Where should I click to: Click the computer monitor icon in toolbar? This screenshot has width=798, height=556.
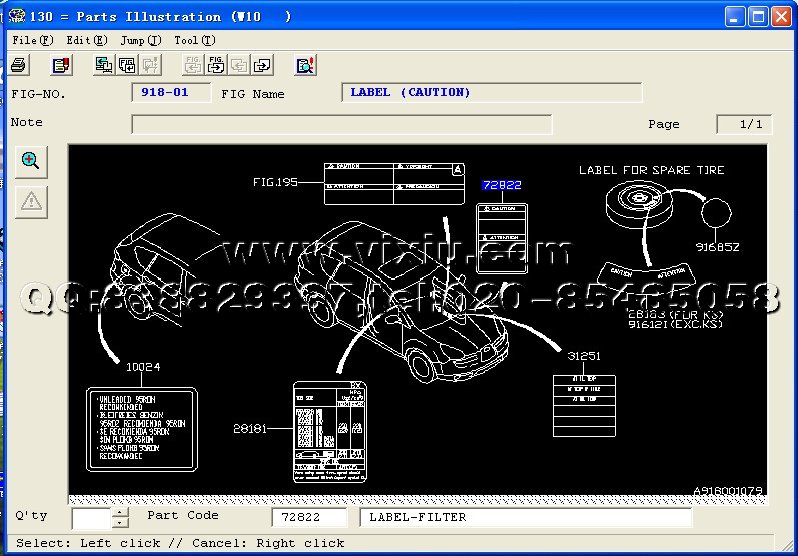(104, 66)
